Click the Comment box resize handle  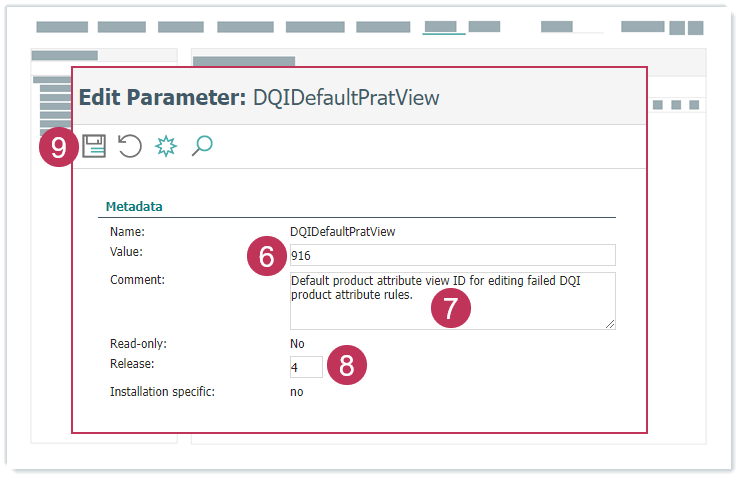tap(609, 323)
